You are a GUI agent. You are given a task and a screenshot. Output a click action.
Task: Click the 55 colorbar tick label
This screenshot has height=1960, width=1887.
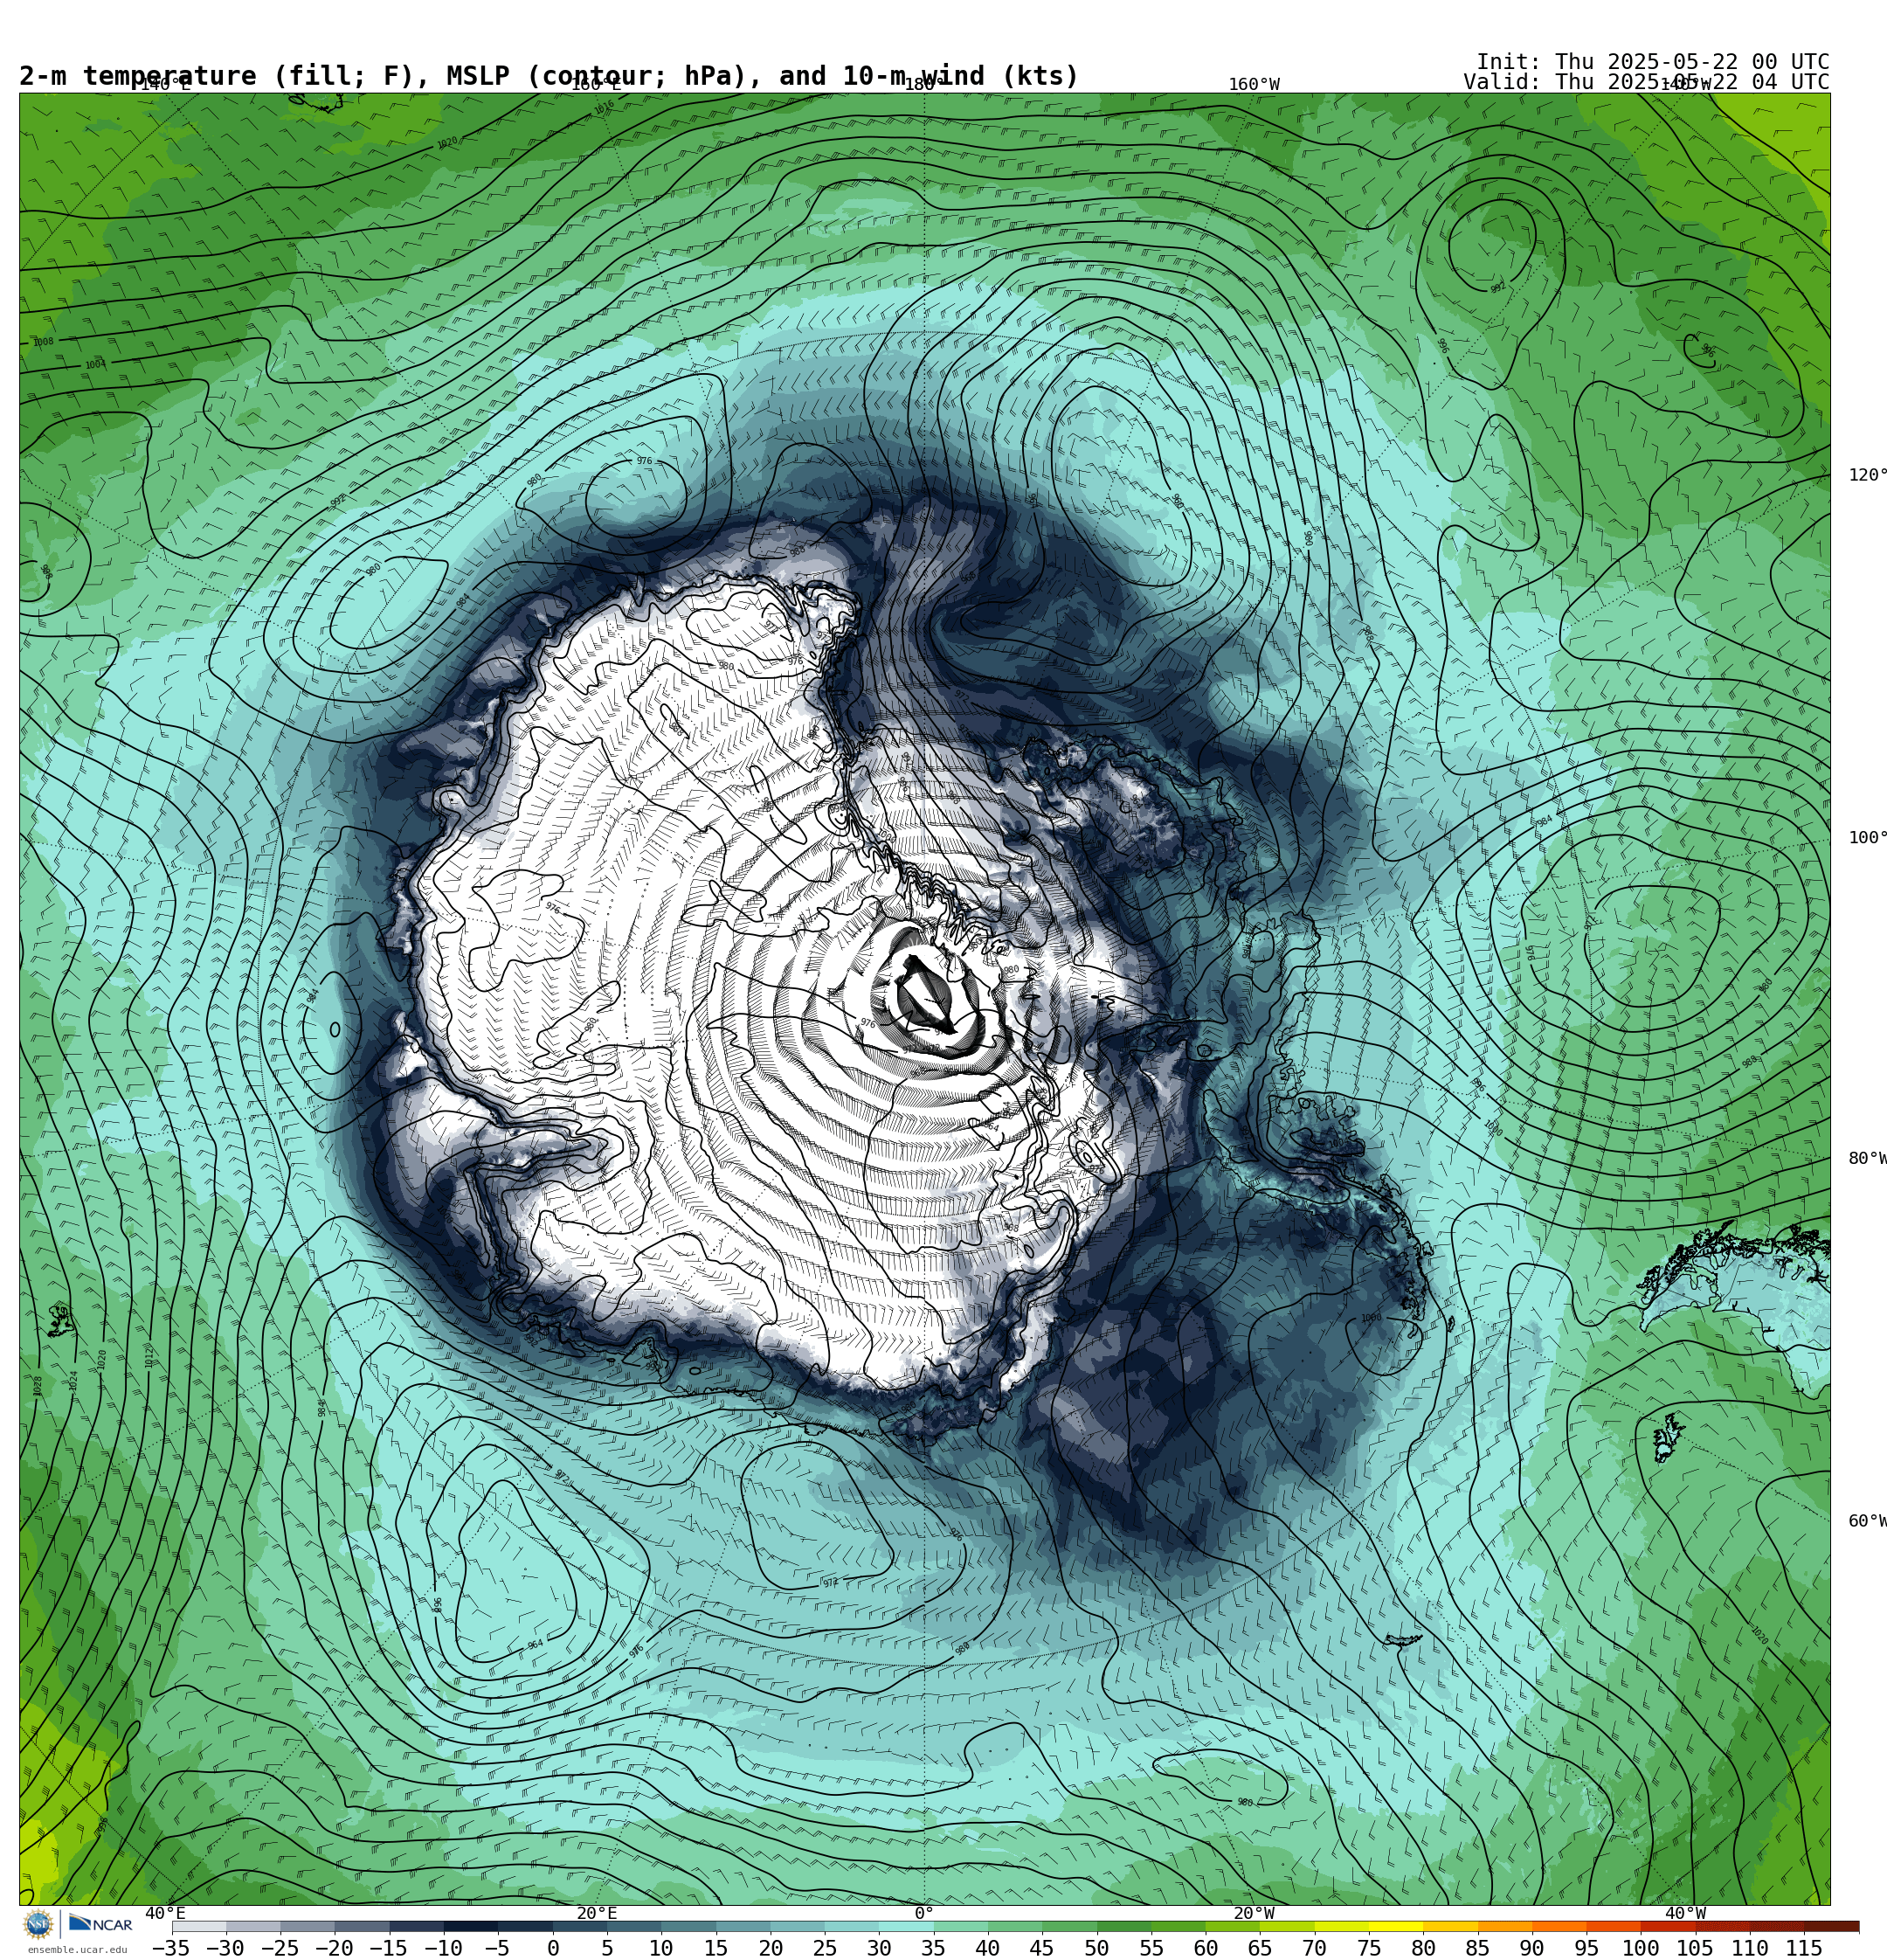[x=1151, y=1948]
